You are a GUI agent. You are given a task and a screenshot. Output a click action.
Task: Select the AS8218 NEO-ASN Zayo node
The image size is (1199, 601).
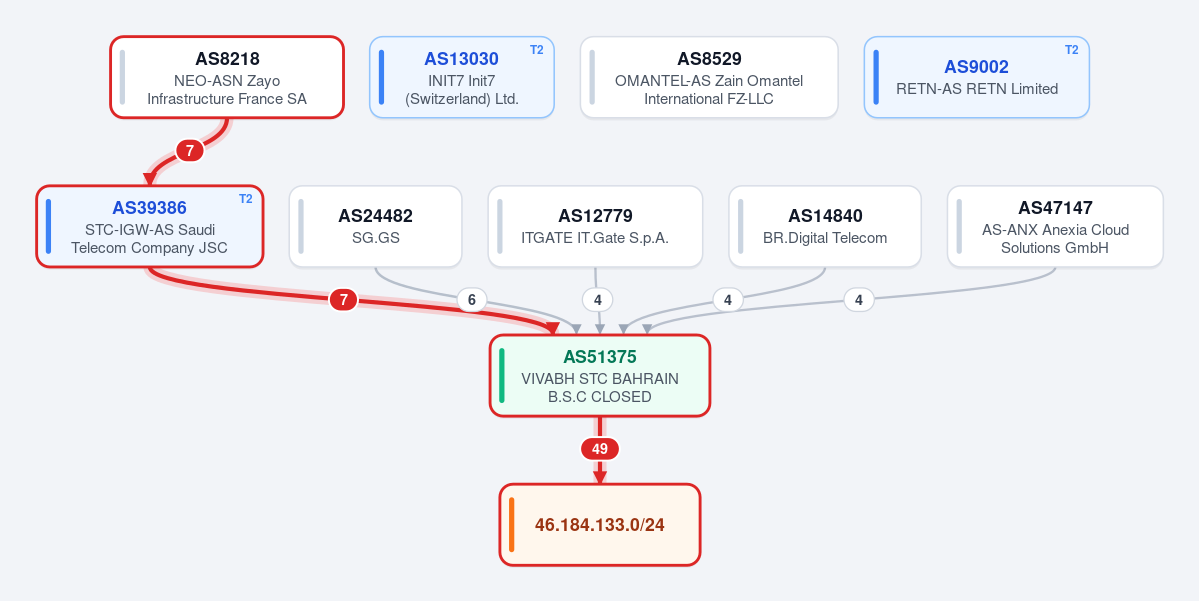pyautogui.click(x=227, y=77)
